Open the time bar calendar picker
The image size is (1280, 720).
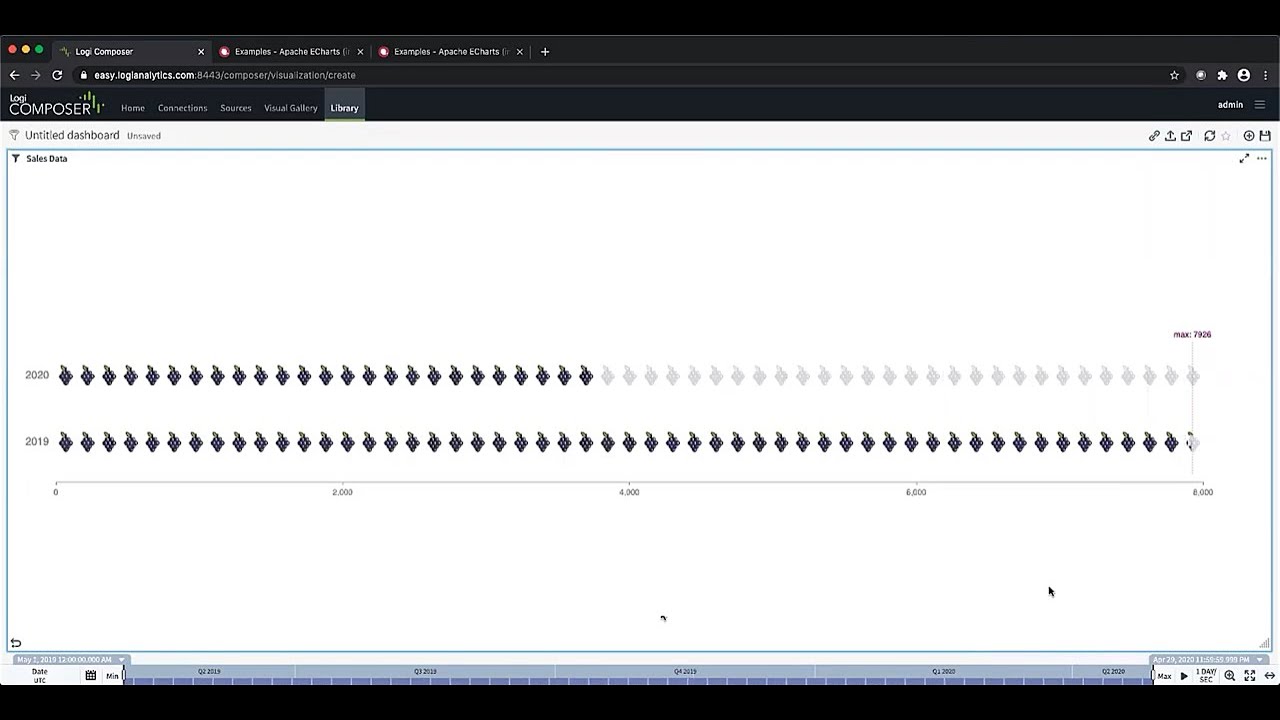pyautogui.click(x=90, y=676)
